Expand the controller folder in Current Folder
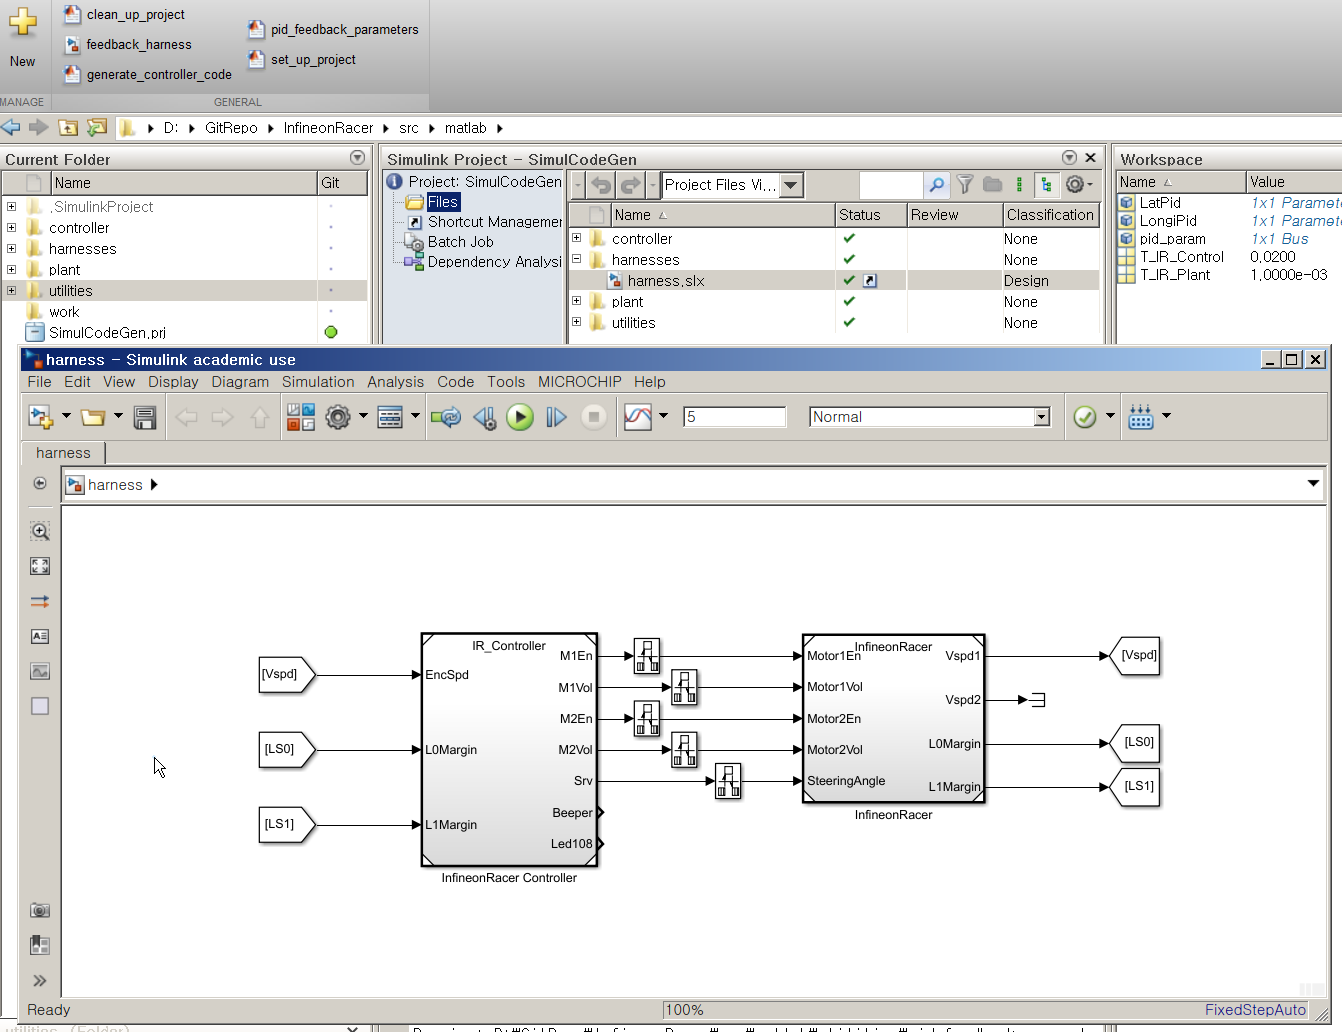Viewport: 1342px width, 1032px height. click(x=11, y=227)
